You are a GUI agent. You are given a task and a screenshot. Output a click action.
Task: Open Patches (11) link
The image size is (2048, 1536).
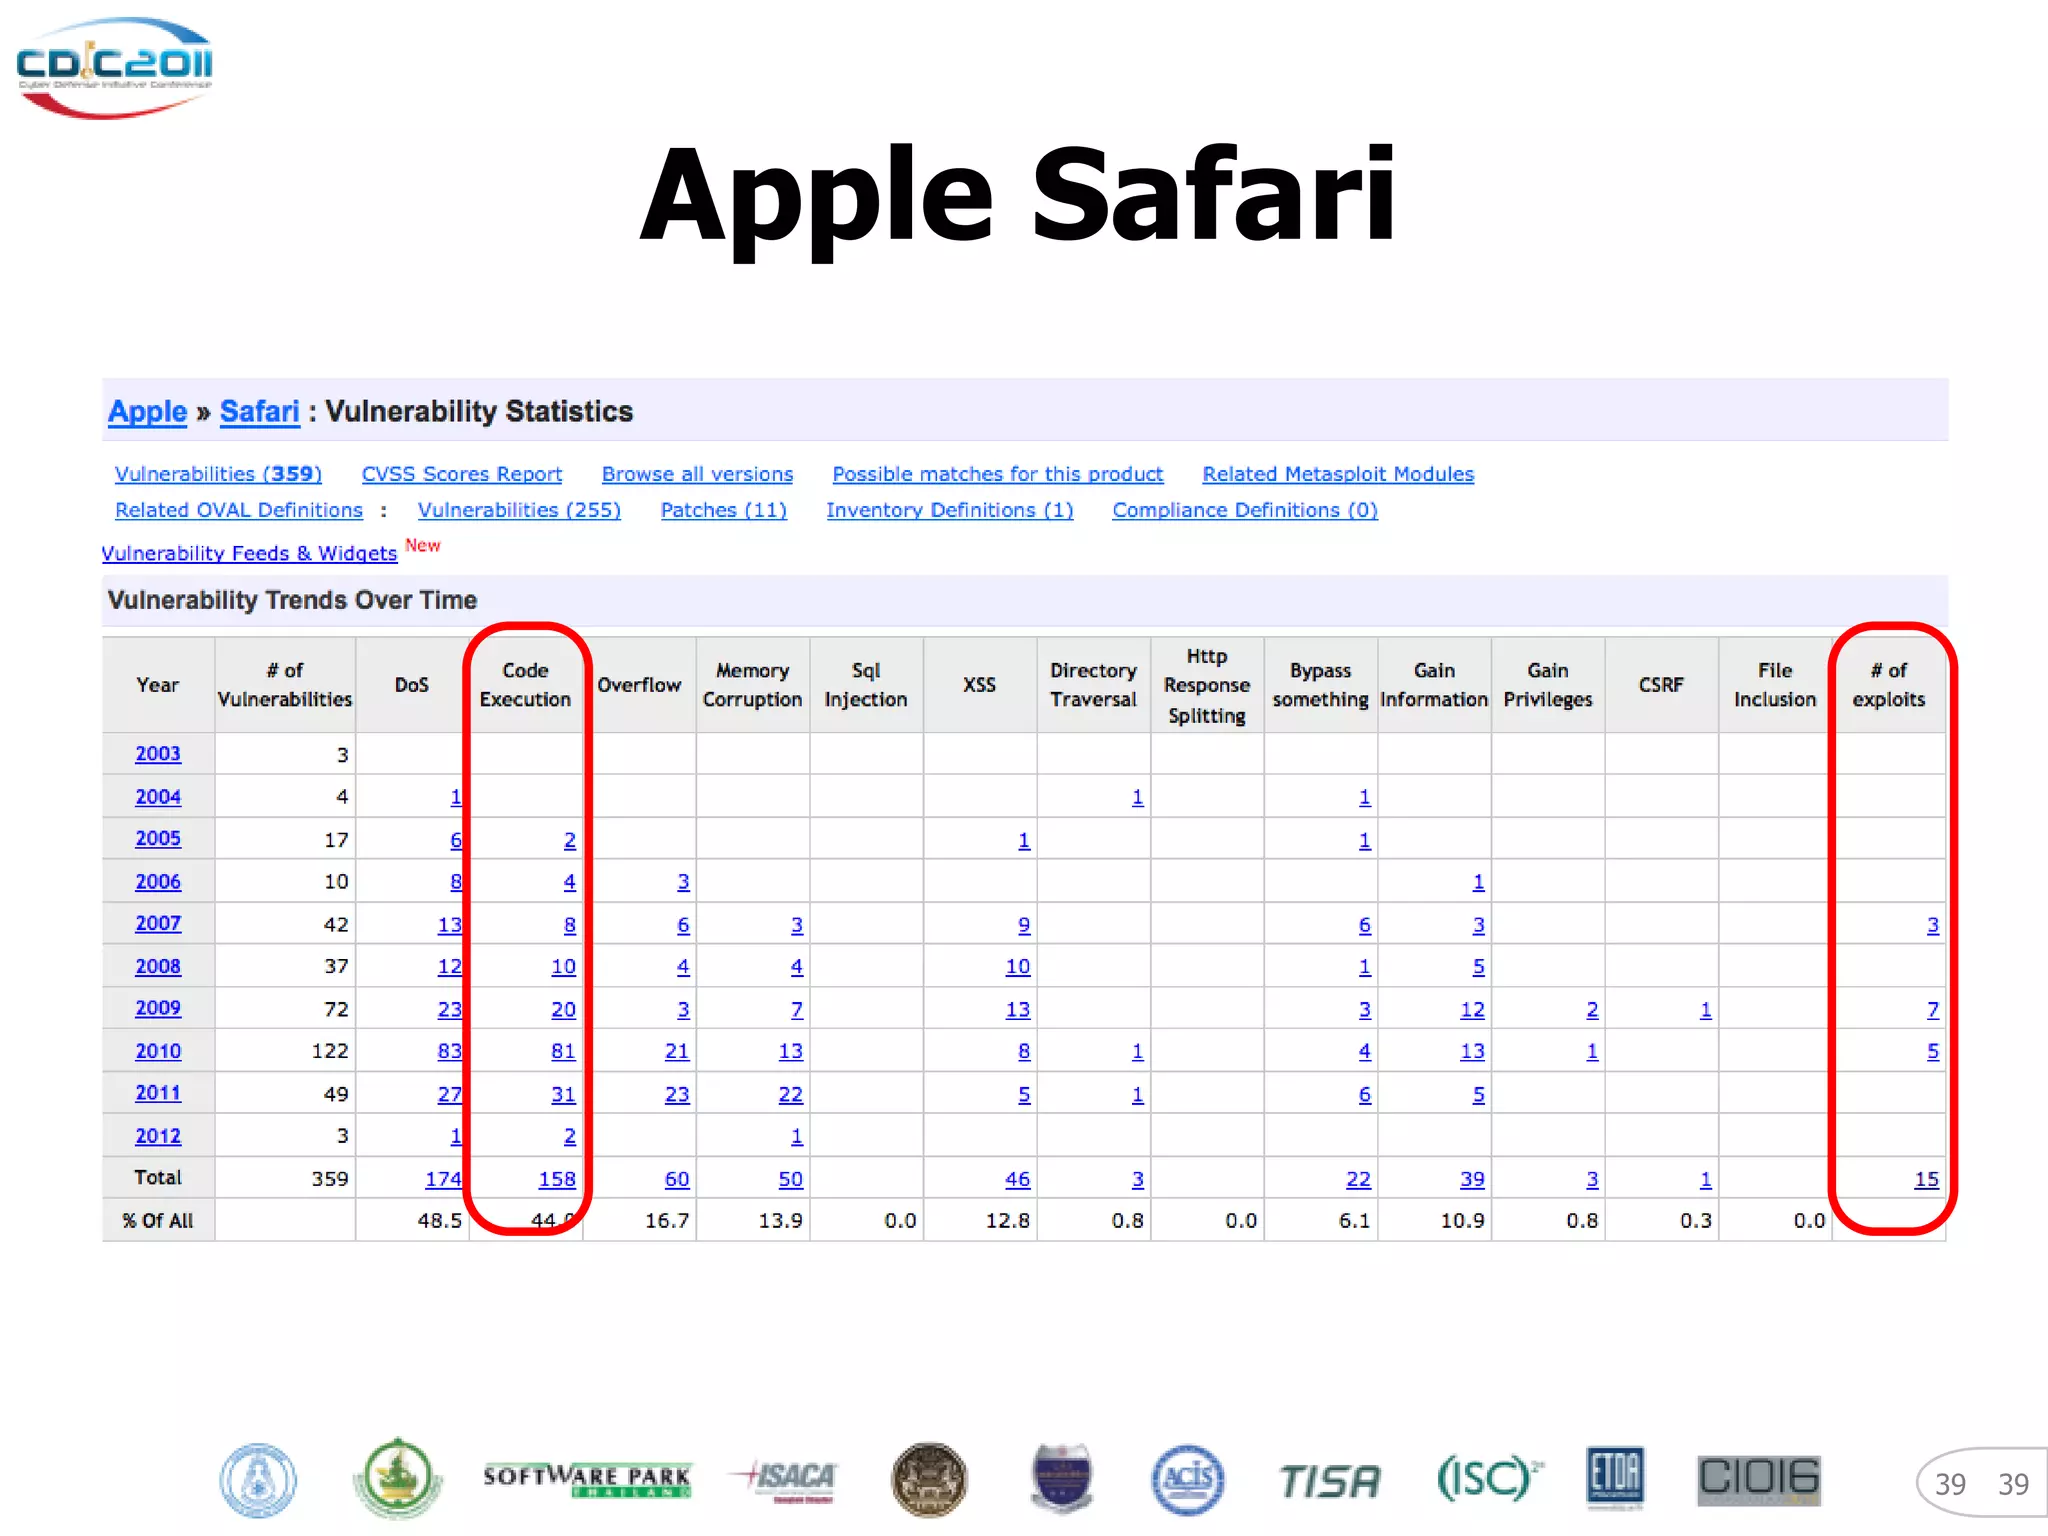724,510
